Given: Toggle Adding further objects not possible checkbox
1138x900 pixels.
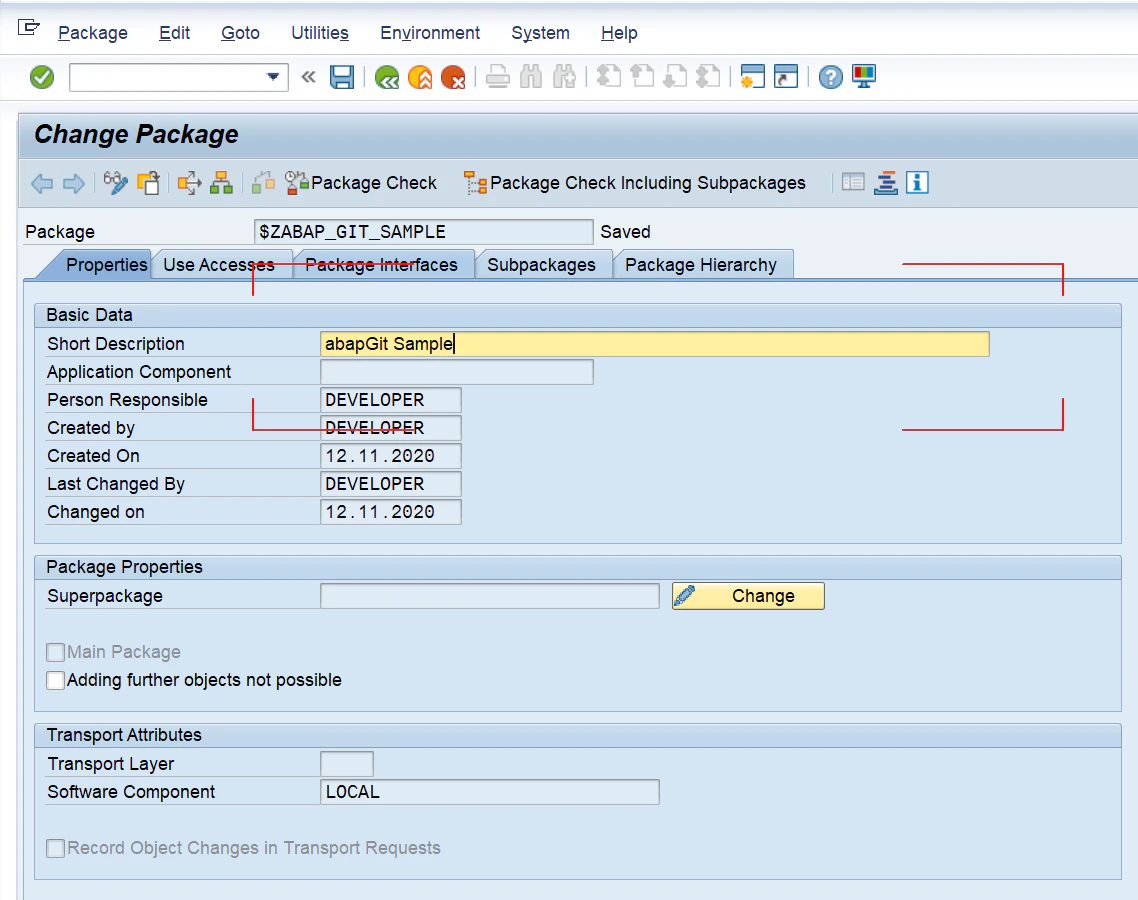Looking at the screenshot, I should (x=55, y=680).
